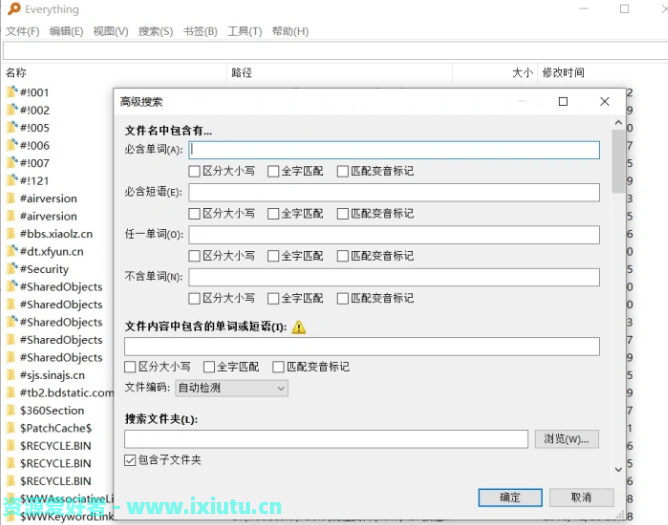Open the 帮助(H) menu
The image size is (668, 525).
(290, 31)
